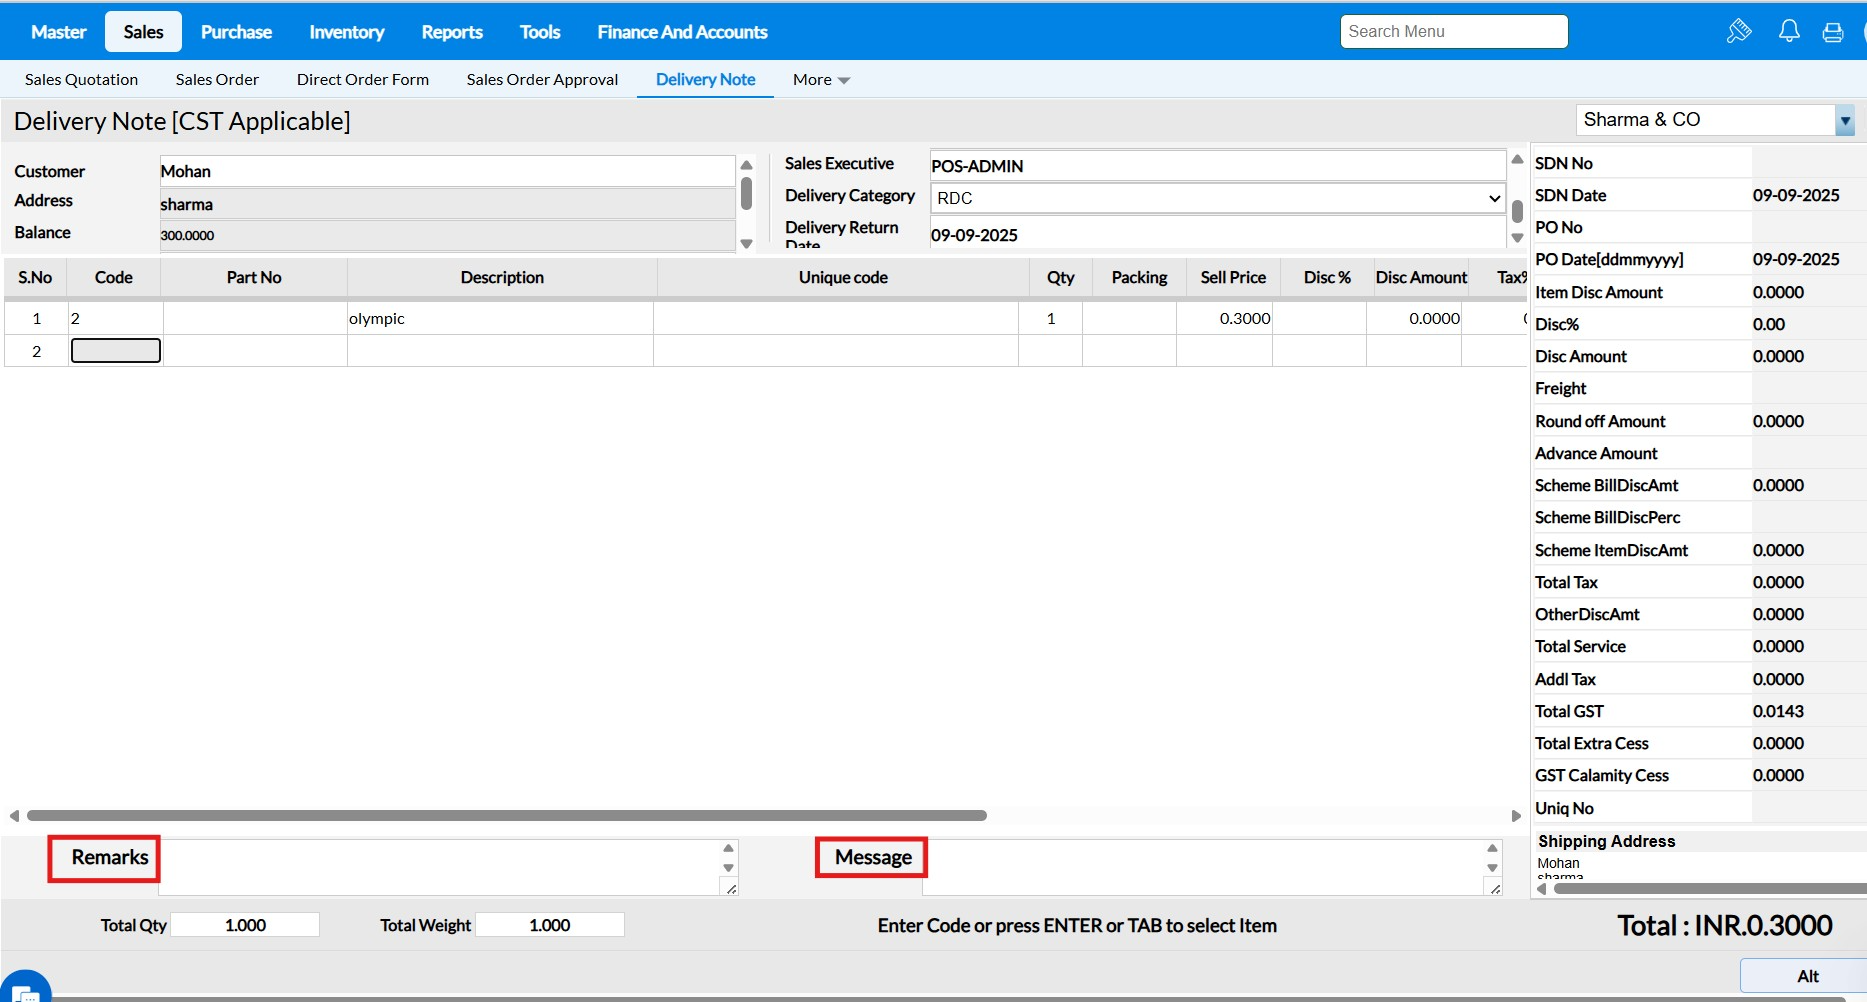Switch to Direct Order Form tab
The height and width of the screenshot is (1002, 1867).
coord(363,80)
